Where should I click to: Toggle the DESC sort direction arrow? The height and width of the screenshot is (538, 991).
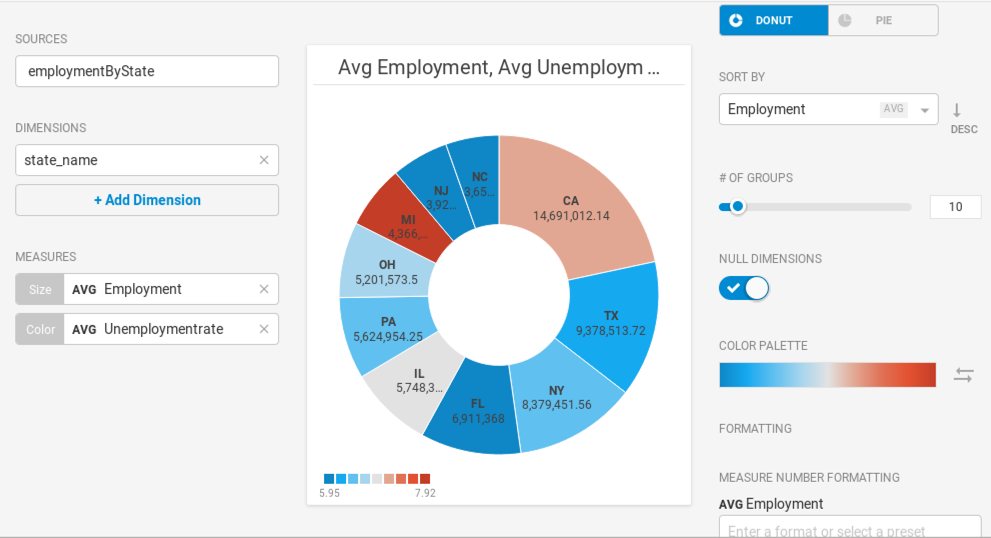coord(957,110)
